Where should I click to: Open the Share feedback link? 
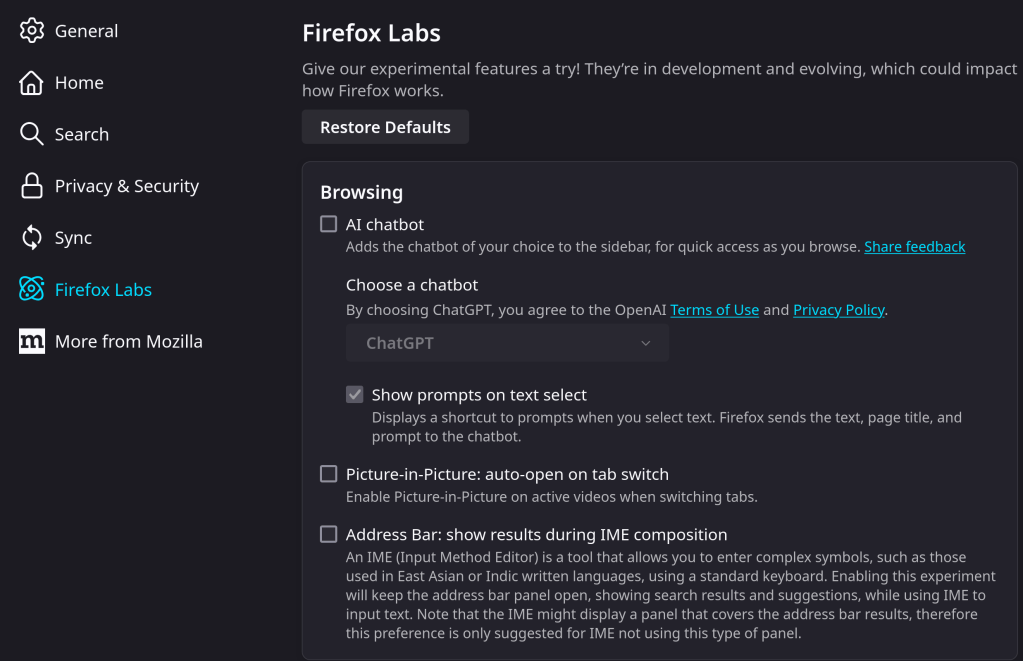click(914, 247)
